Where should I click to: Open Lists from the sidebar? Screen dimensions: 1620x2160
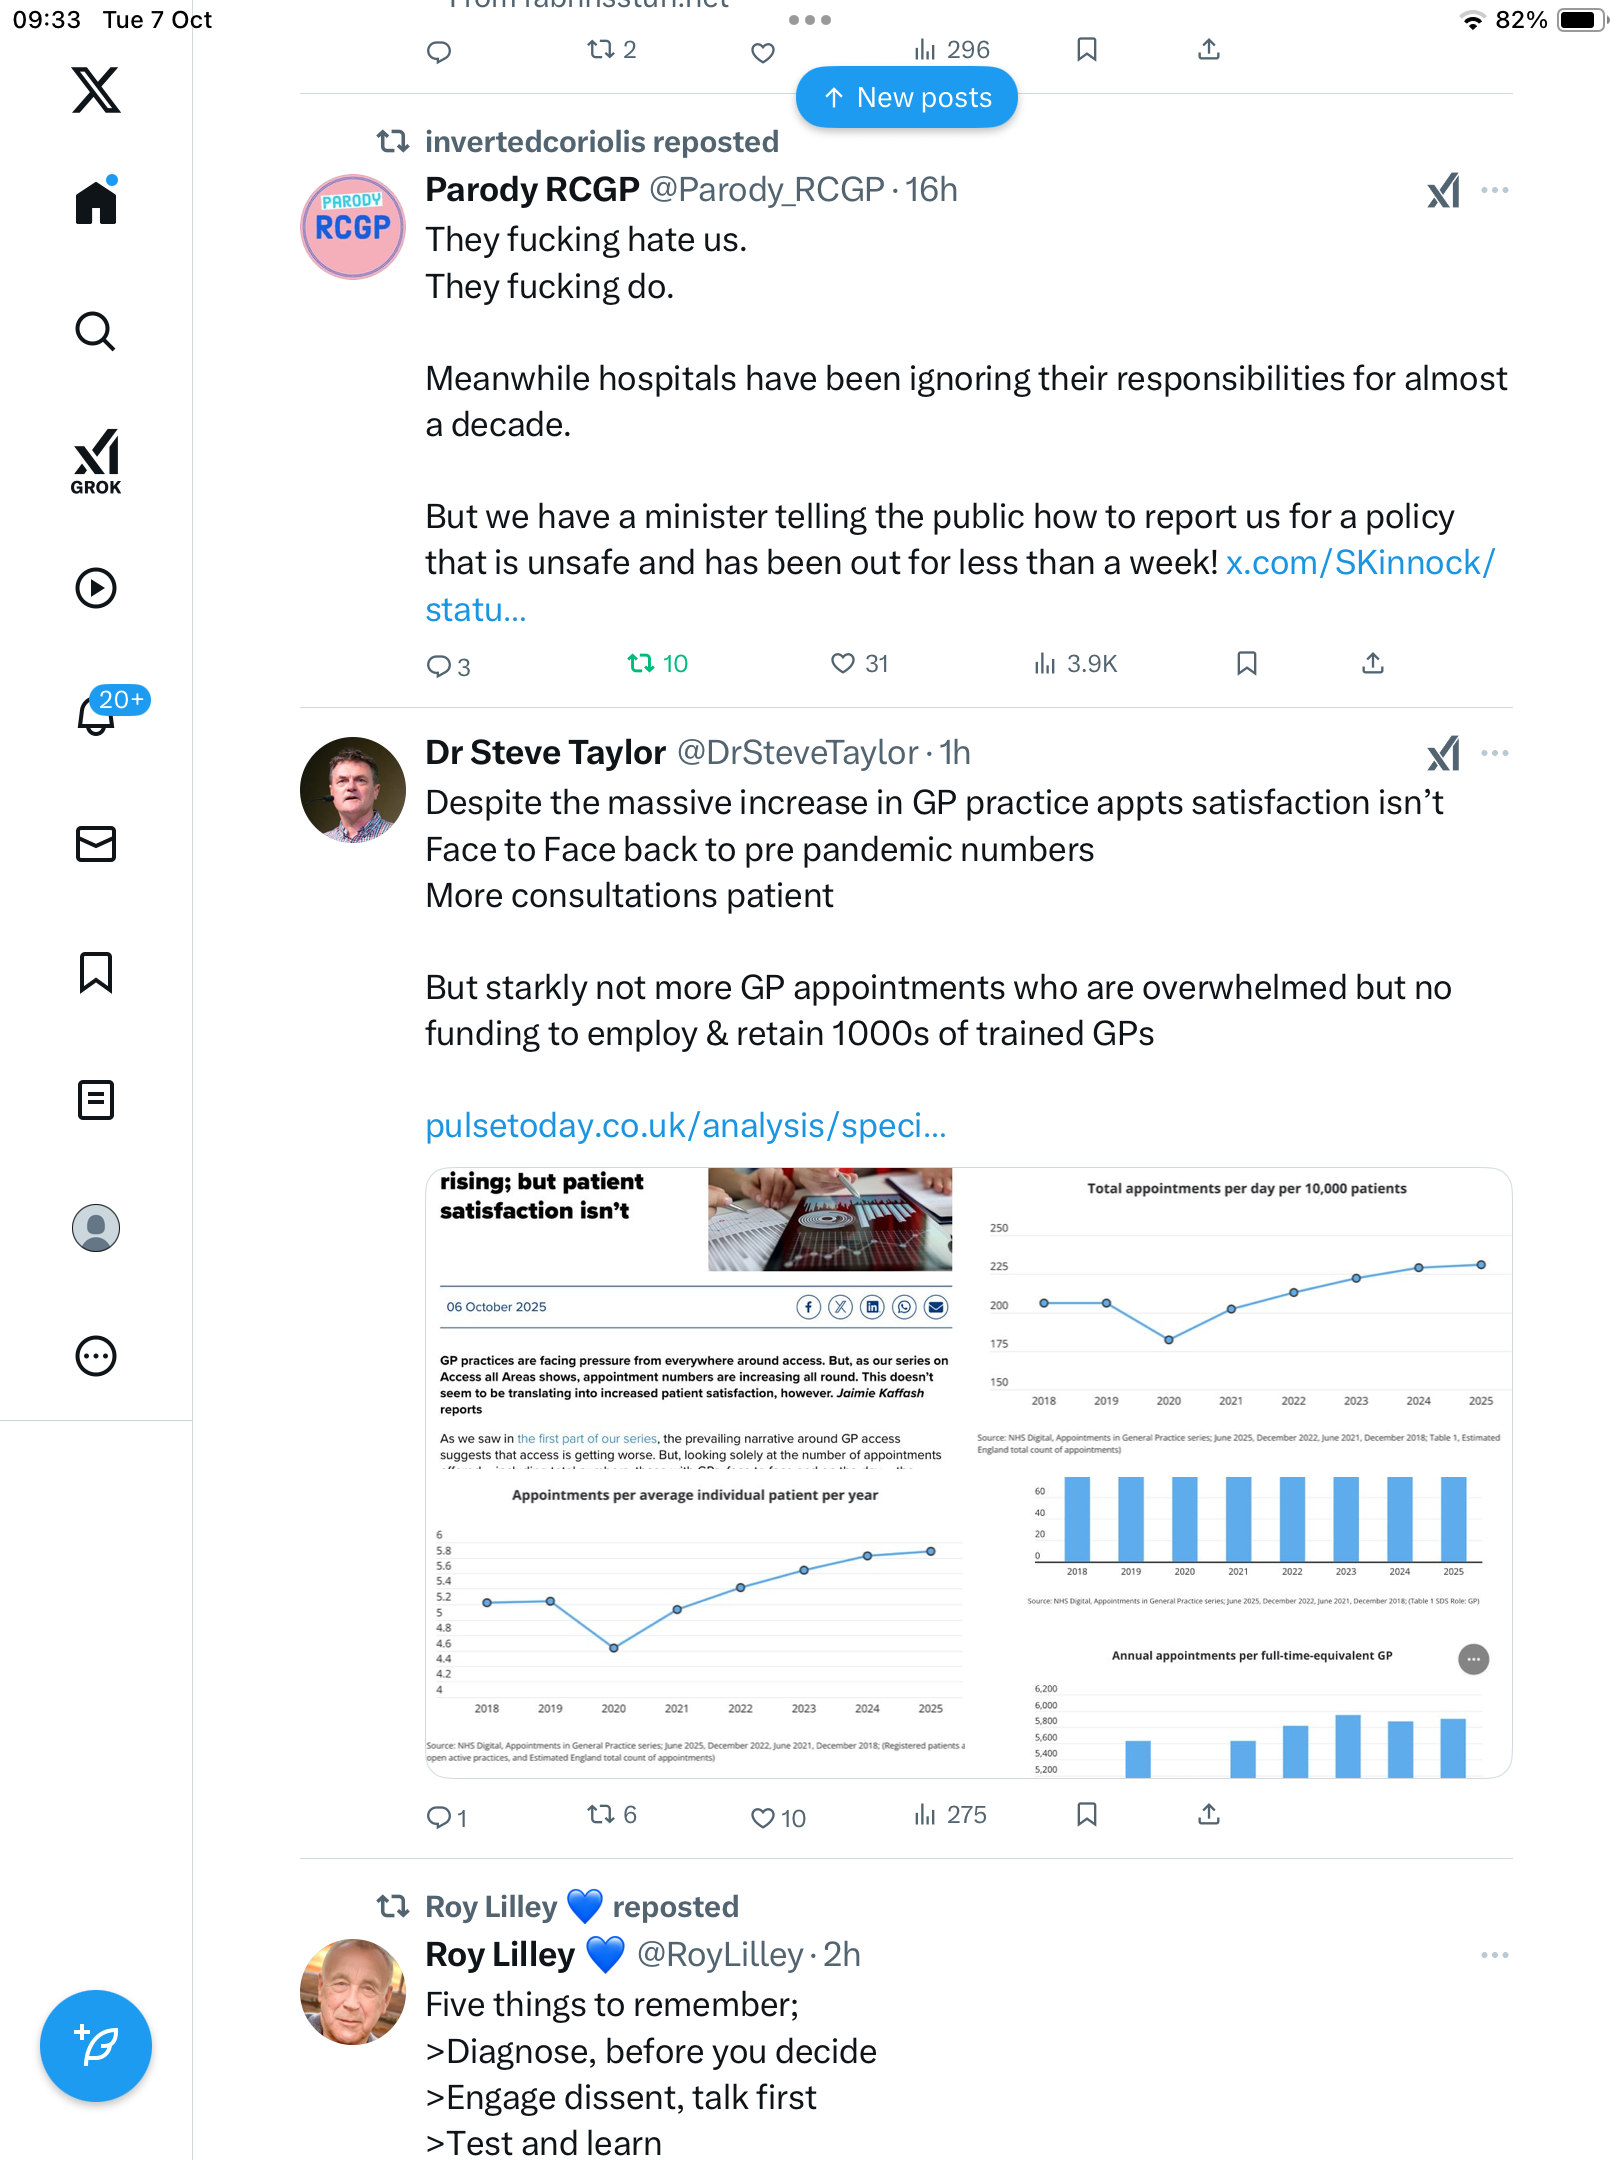96,1100
